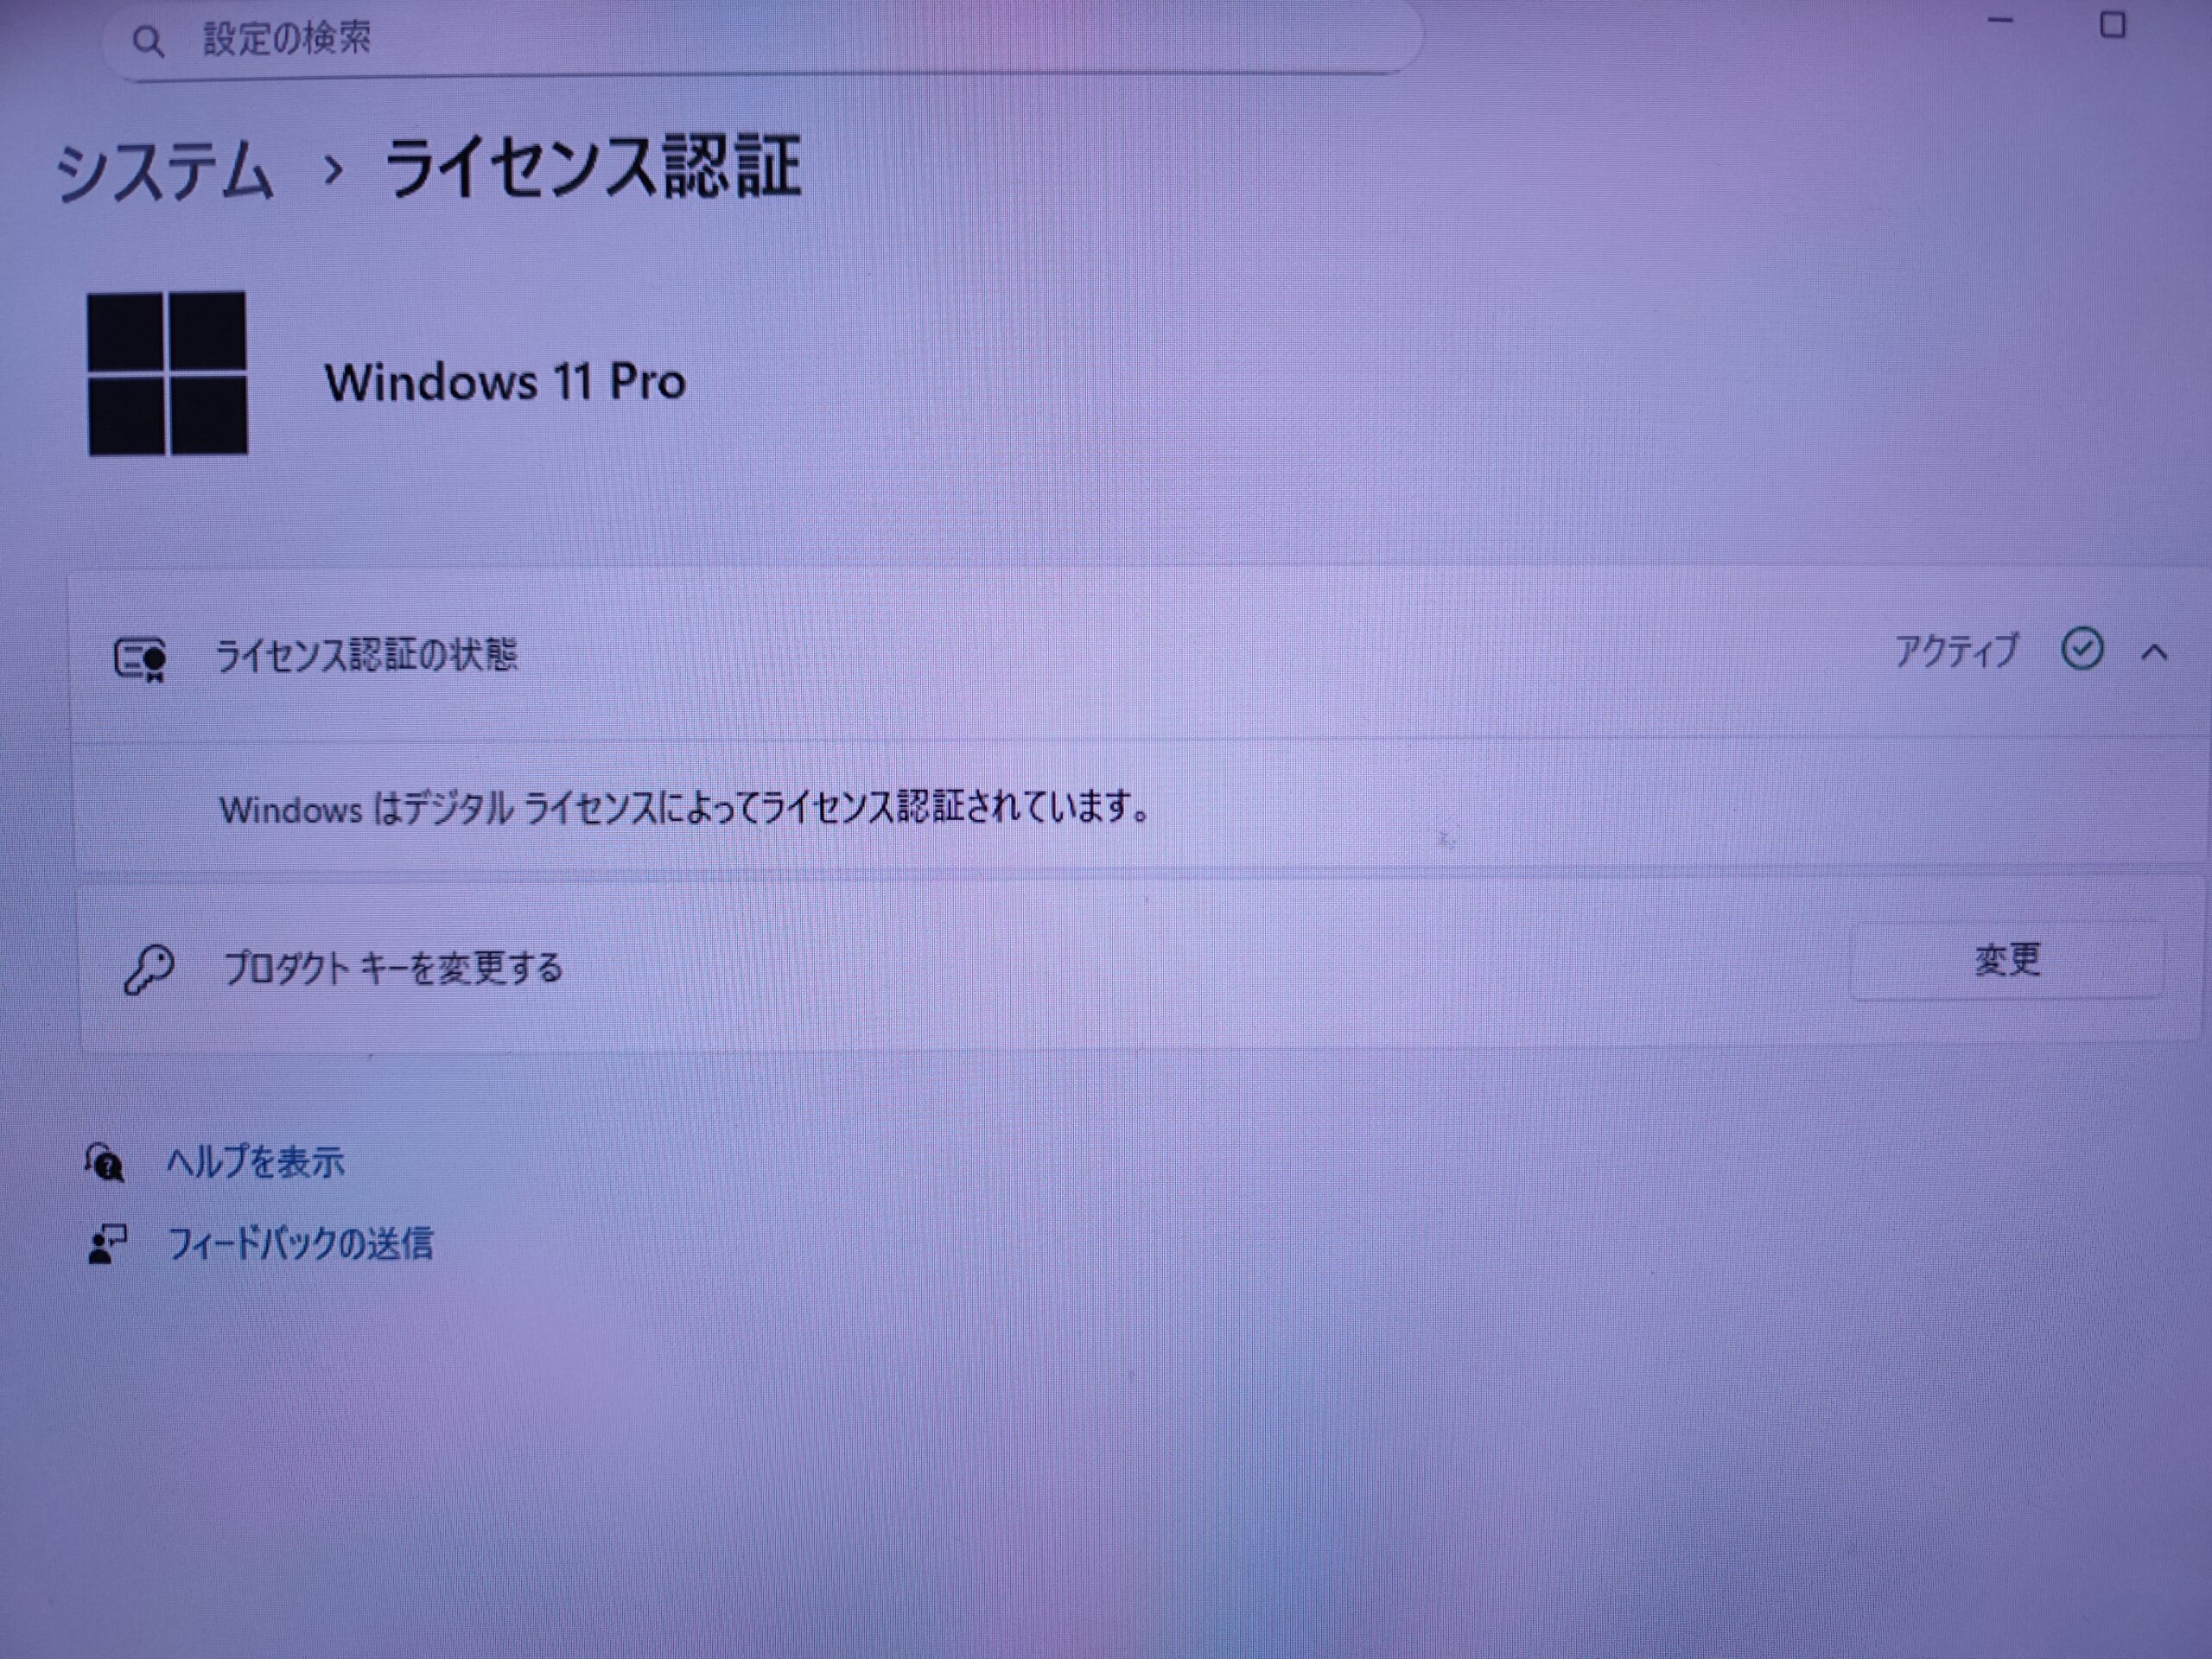This screenshot has height=1659, width=2212.
Task: Click the product key icon
Action: click(149, 969)
